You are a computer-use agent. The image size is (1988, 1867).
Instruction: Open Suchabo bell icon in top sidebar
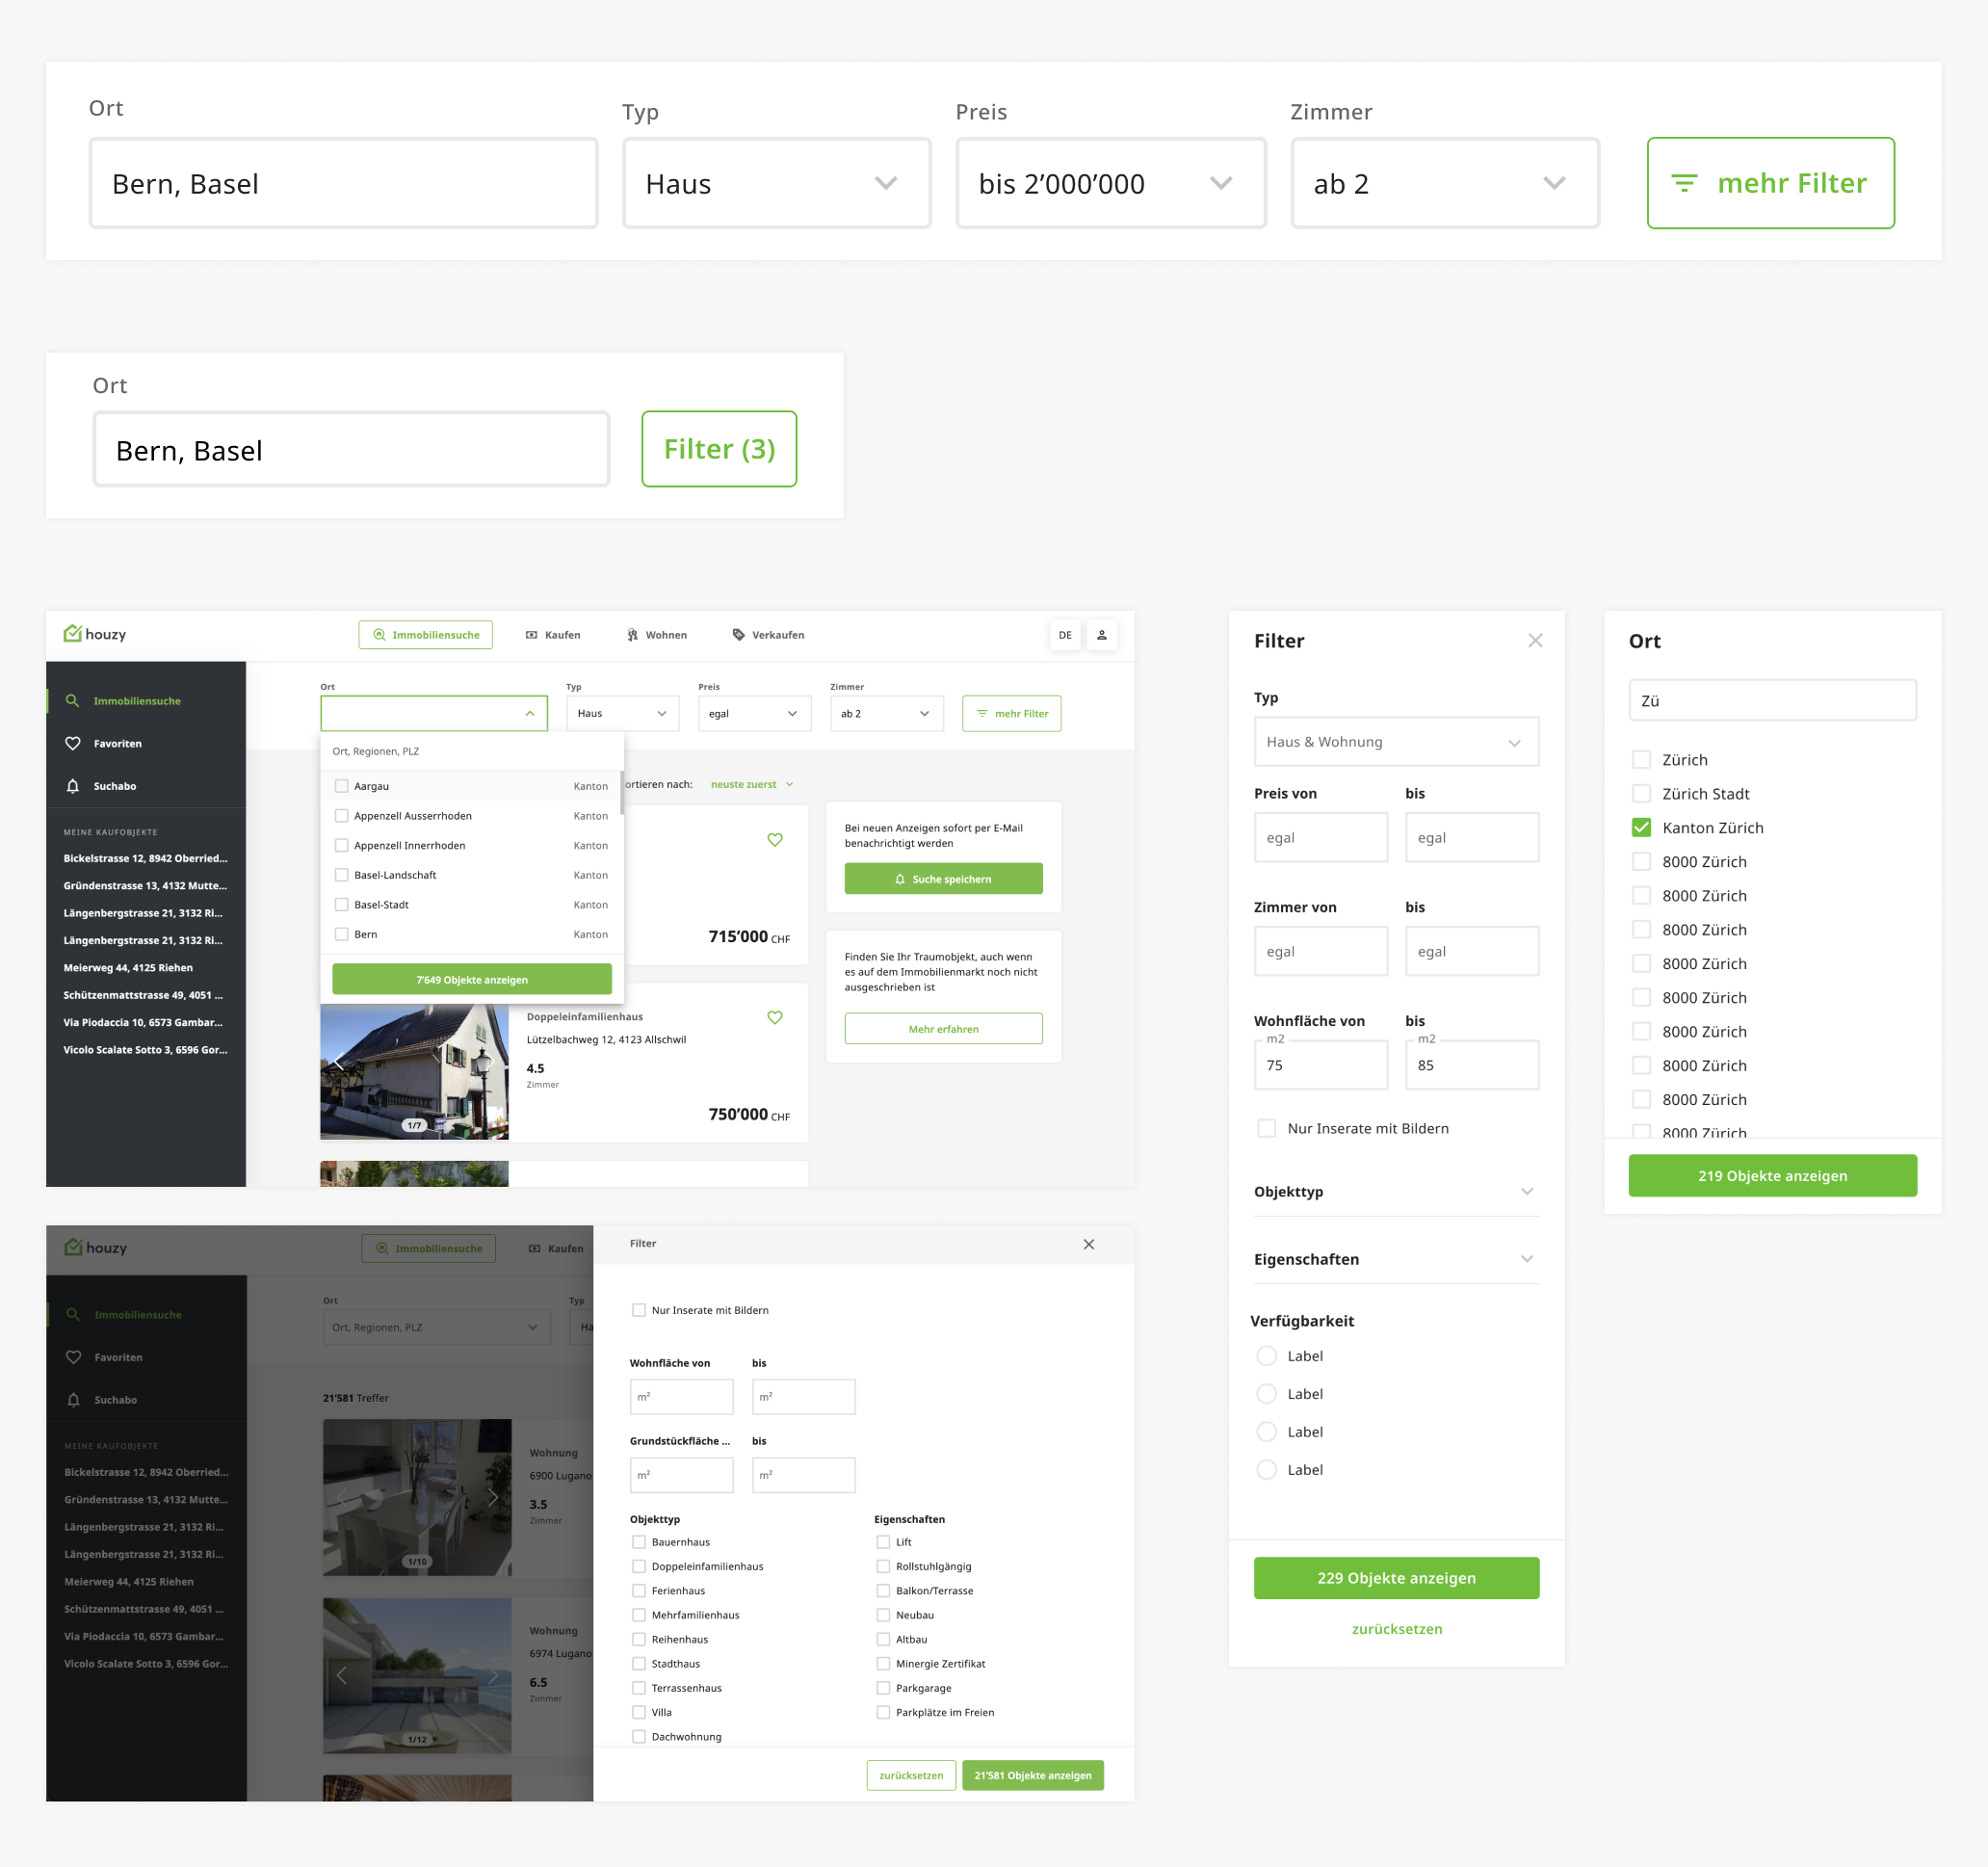[x=72, y=786]
